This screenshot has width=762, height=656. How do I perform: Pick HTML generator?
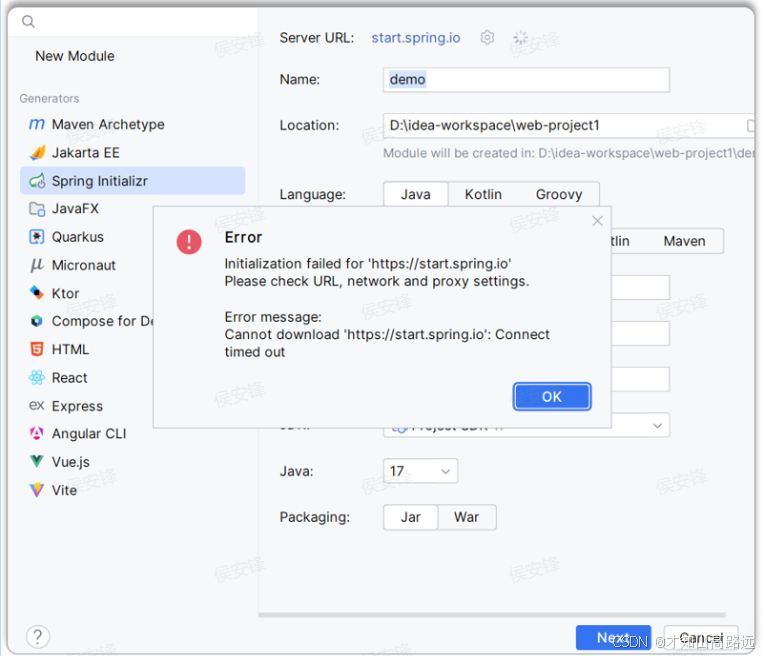pos(87,349)
